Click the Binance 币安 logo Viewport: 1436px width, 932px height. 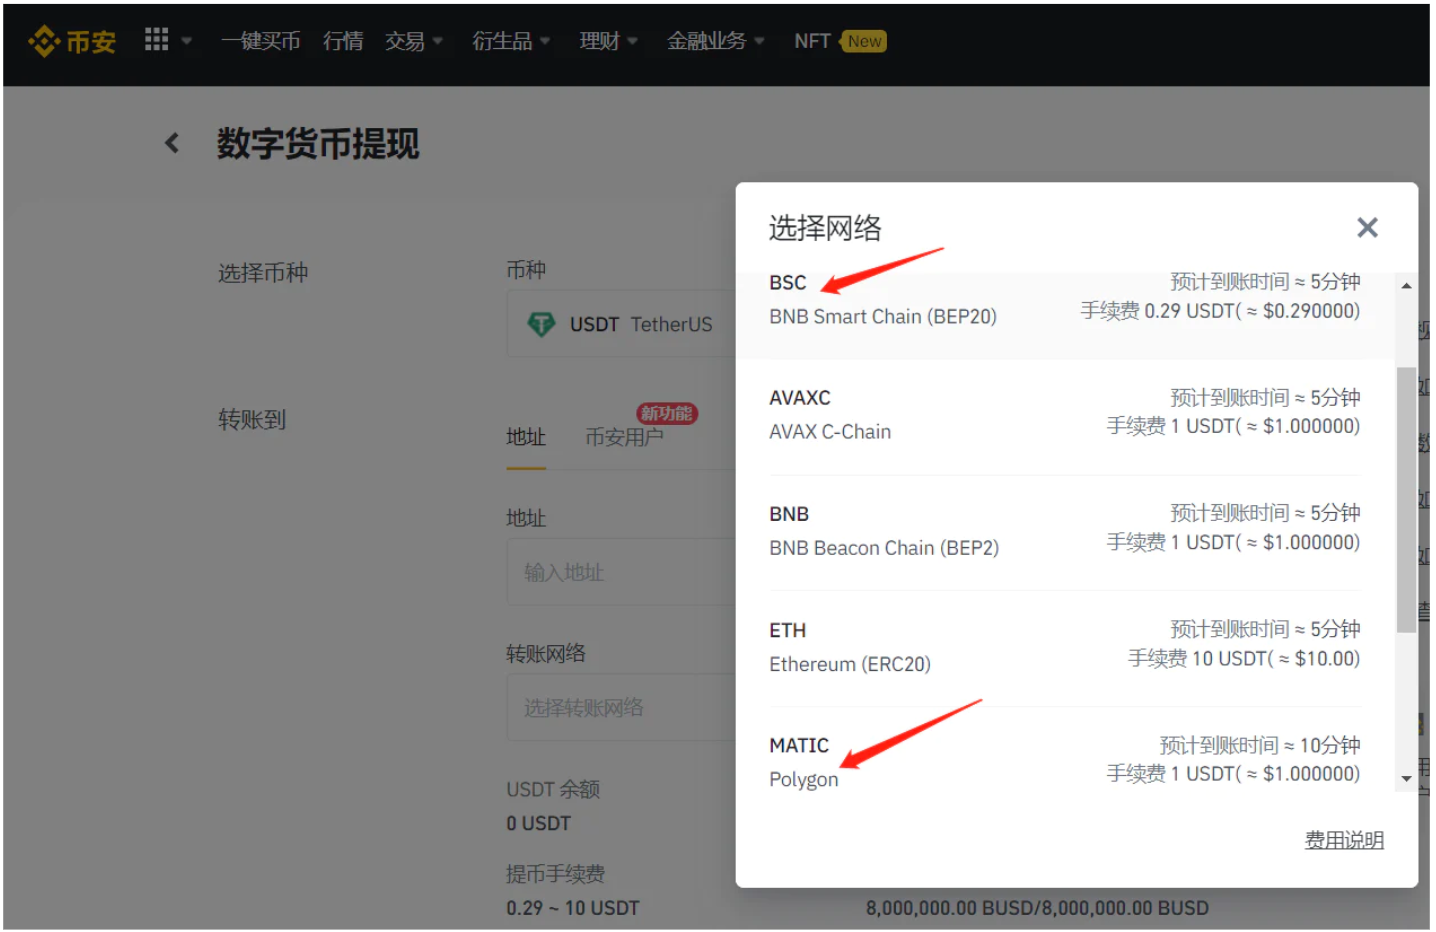(72, 41)
